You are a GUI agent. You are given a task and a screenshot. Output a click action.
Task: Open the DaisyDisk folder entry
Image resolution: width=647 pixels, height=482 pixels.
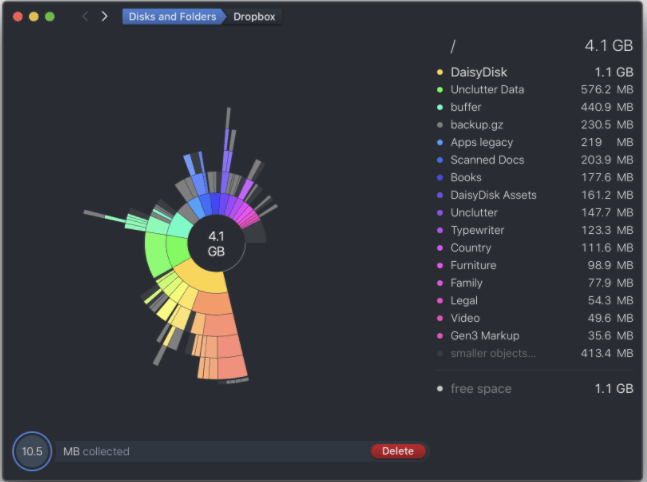[x=535, y=72]
